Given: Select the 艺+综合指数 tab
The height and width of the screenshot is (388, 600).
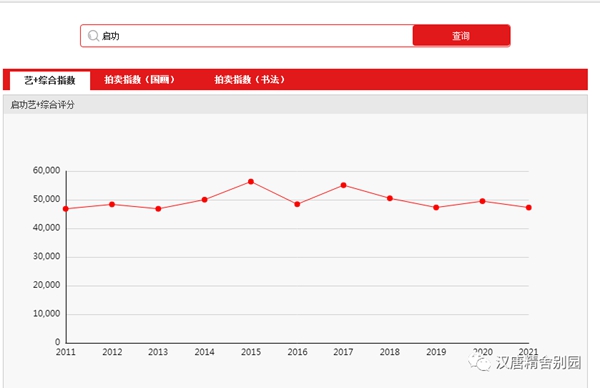Looking at the screenshot, I should (x=50, y=80).
